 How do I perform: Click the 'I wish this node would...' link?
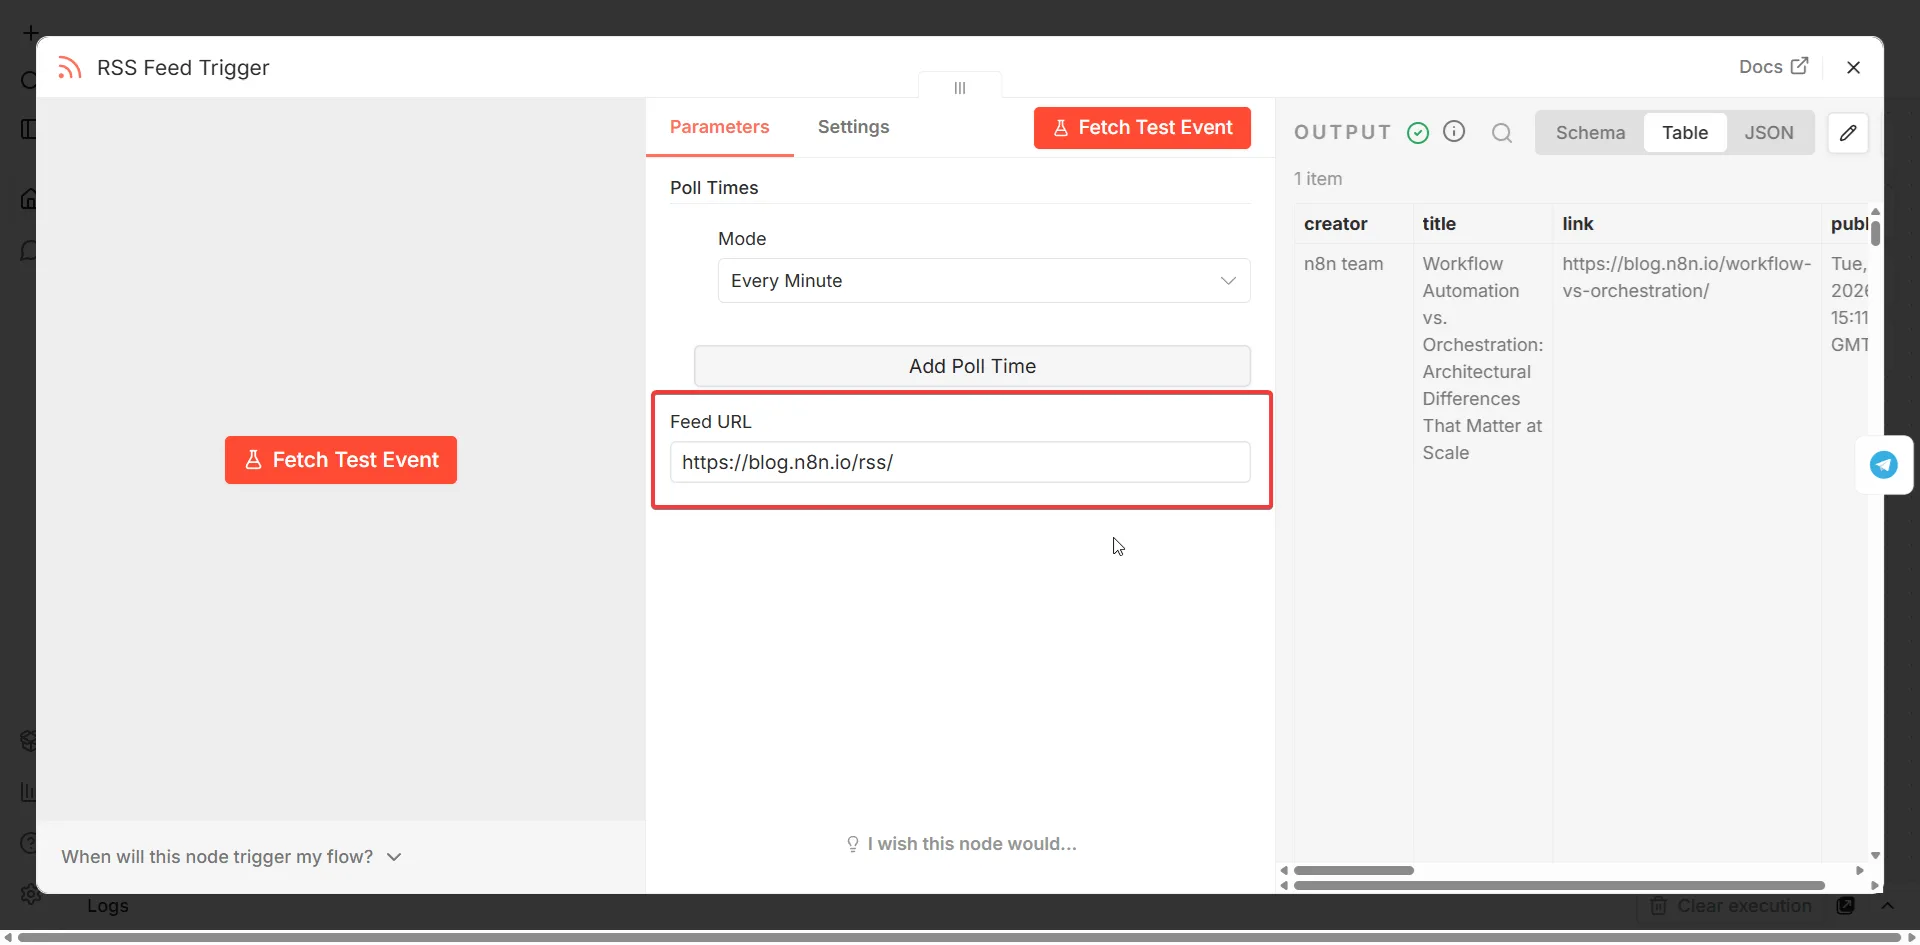pyautogui.click(x=961, y=844)
